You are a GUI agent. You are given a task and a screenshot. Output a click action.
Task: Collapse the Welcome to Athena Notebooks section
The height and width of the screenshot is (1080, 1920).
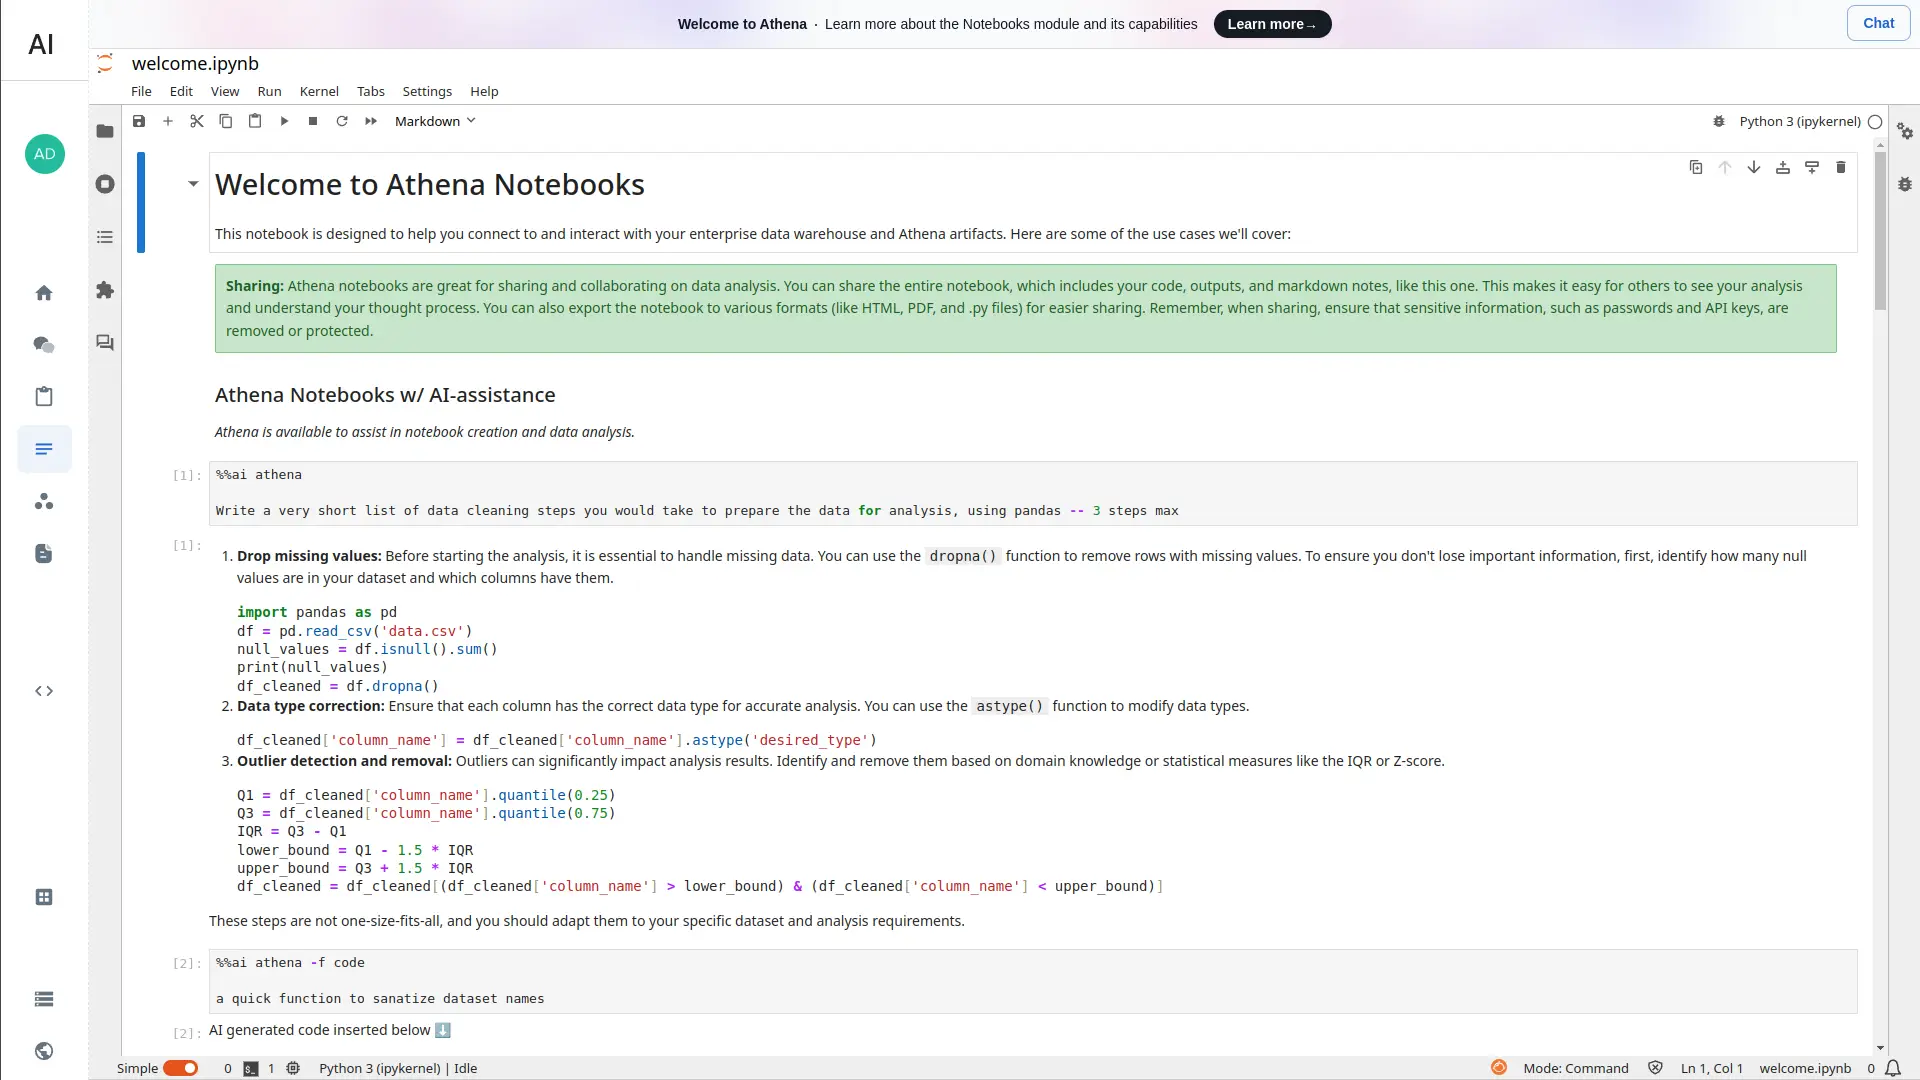(x=193, y=183)
